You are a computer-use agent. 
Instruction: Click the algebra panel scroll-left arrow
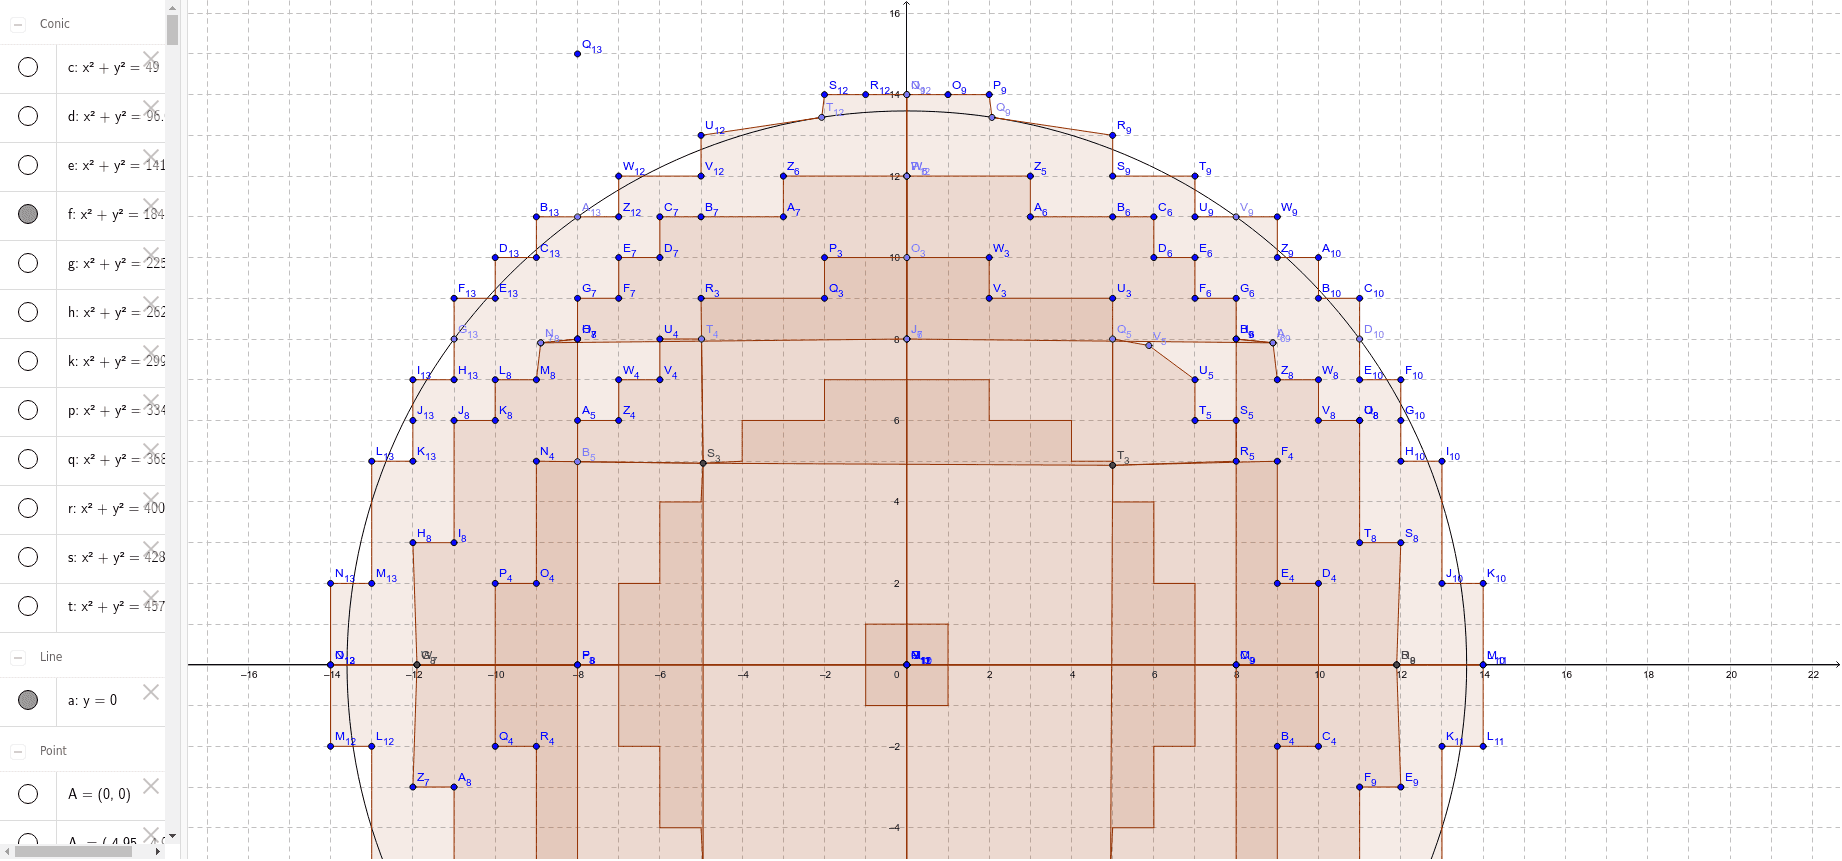pyautogui.click(x=7, y=852)
